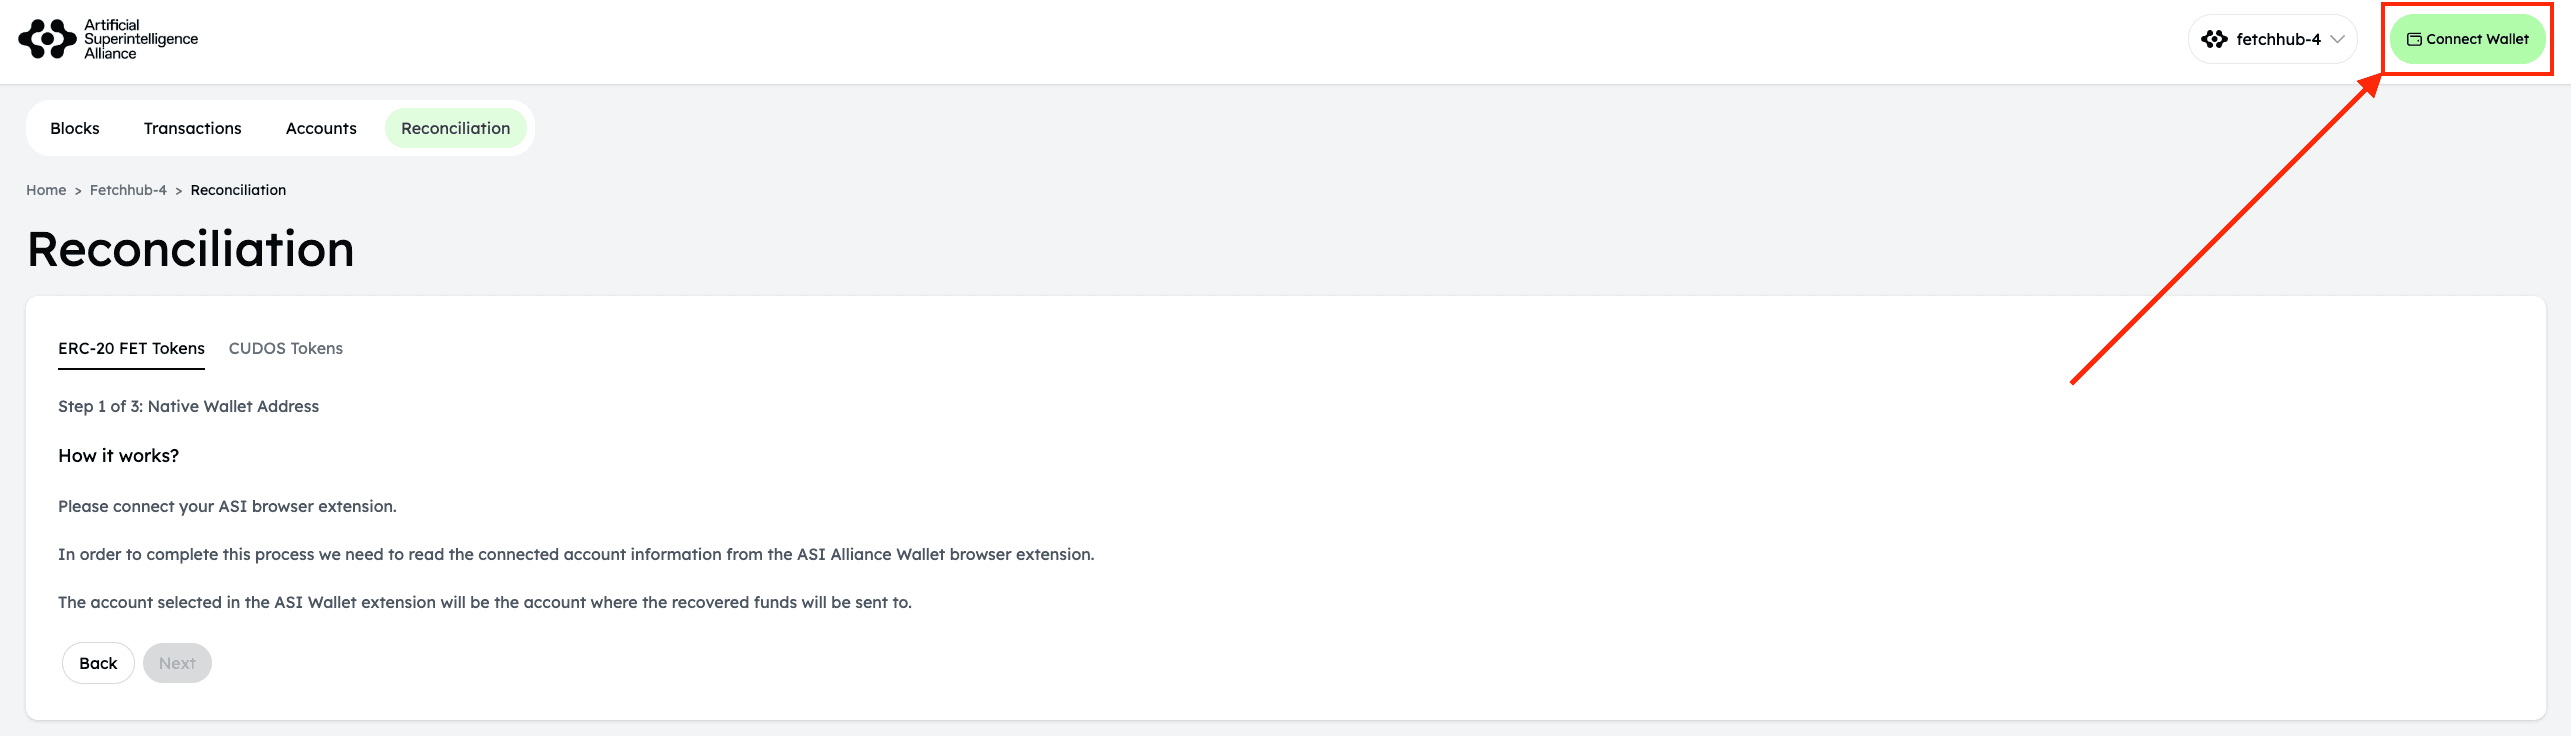Follow the Fetchhub-4 breadcrumb link

(128, 190)
